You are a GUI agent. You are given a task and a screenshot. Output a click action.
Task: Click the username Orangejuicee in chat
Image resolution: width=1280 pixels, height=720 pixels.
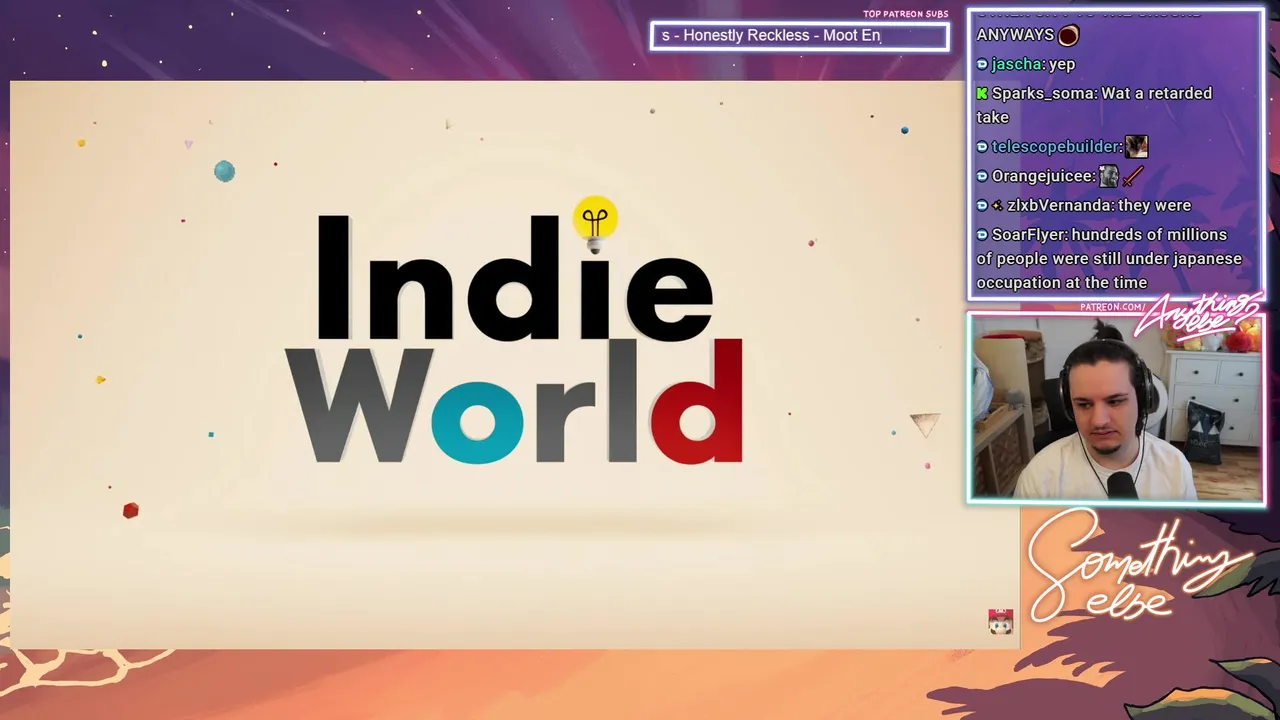1043,176
